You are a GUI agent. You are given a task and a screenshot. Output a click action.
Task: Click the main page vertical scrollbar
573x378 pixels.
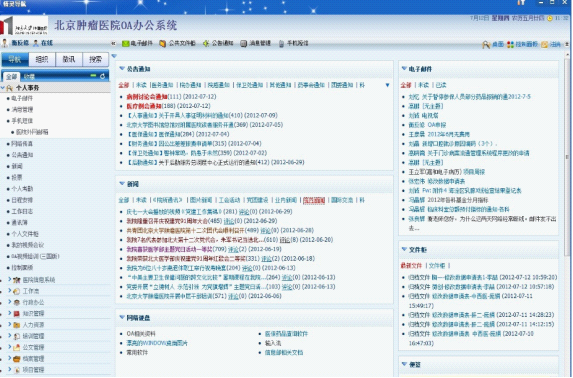tap(567, 157)
